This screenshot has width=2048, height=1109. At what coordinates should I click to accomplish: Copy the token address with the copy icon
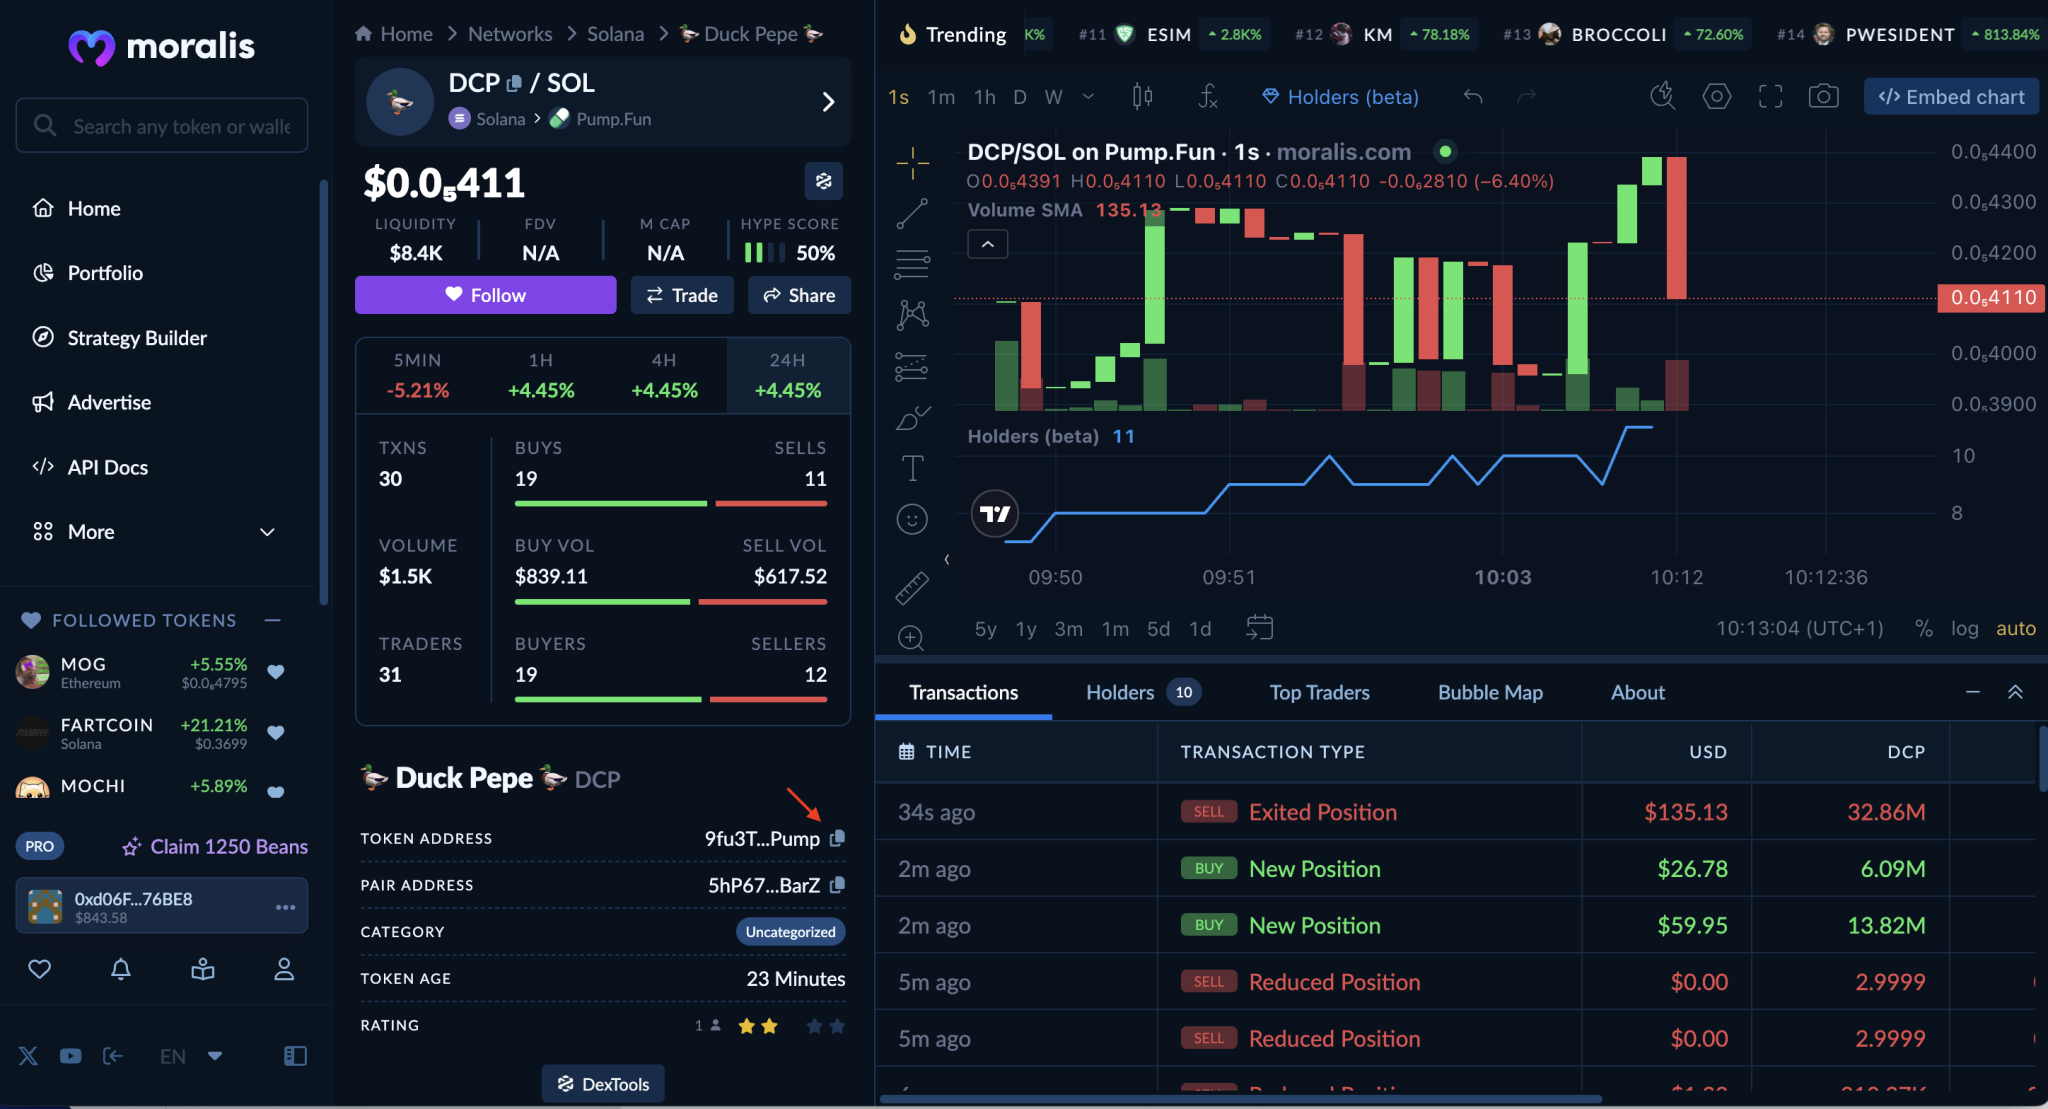point(837,839)
